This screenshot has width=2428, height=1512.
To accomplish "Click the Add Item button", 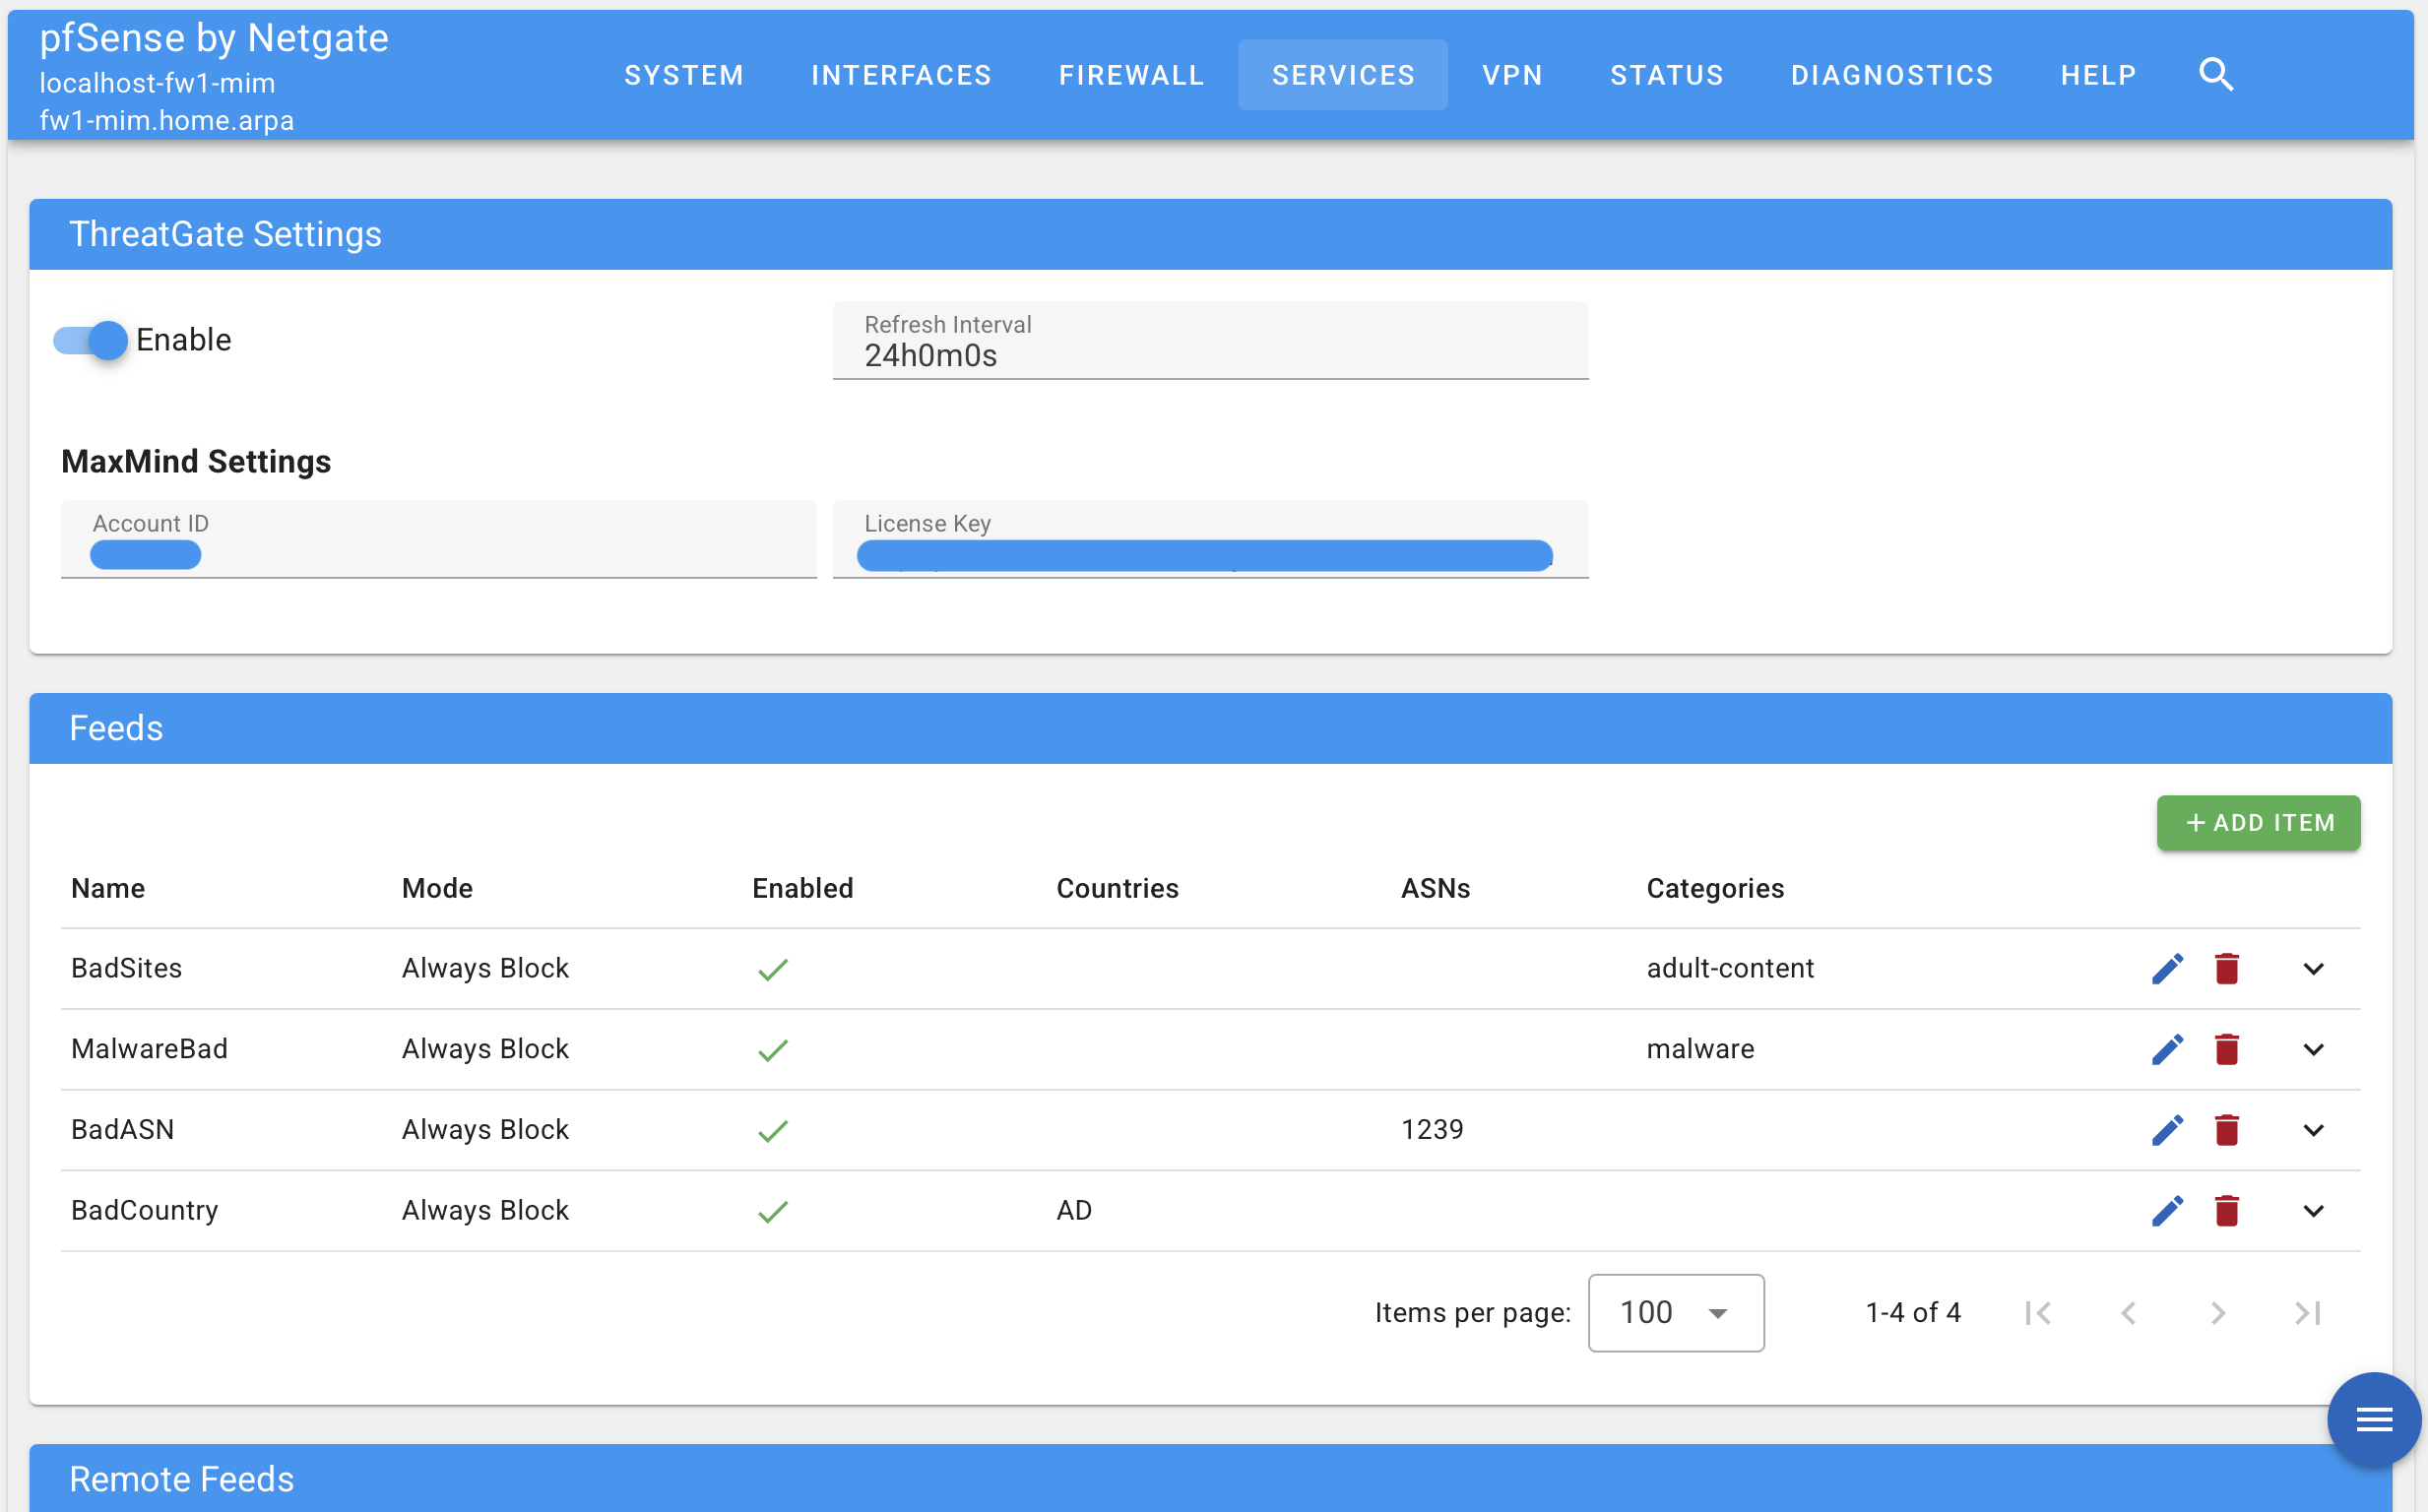I will (2258, 823).
